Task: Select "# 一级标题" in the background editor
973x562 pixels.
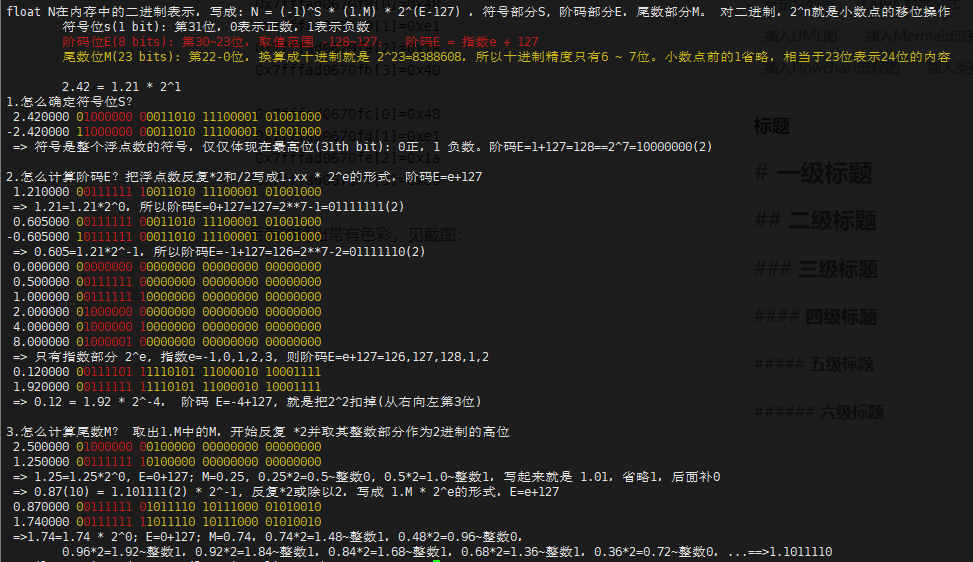Action: (x=814, y=173)
